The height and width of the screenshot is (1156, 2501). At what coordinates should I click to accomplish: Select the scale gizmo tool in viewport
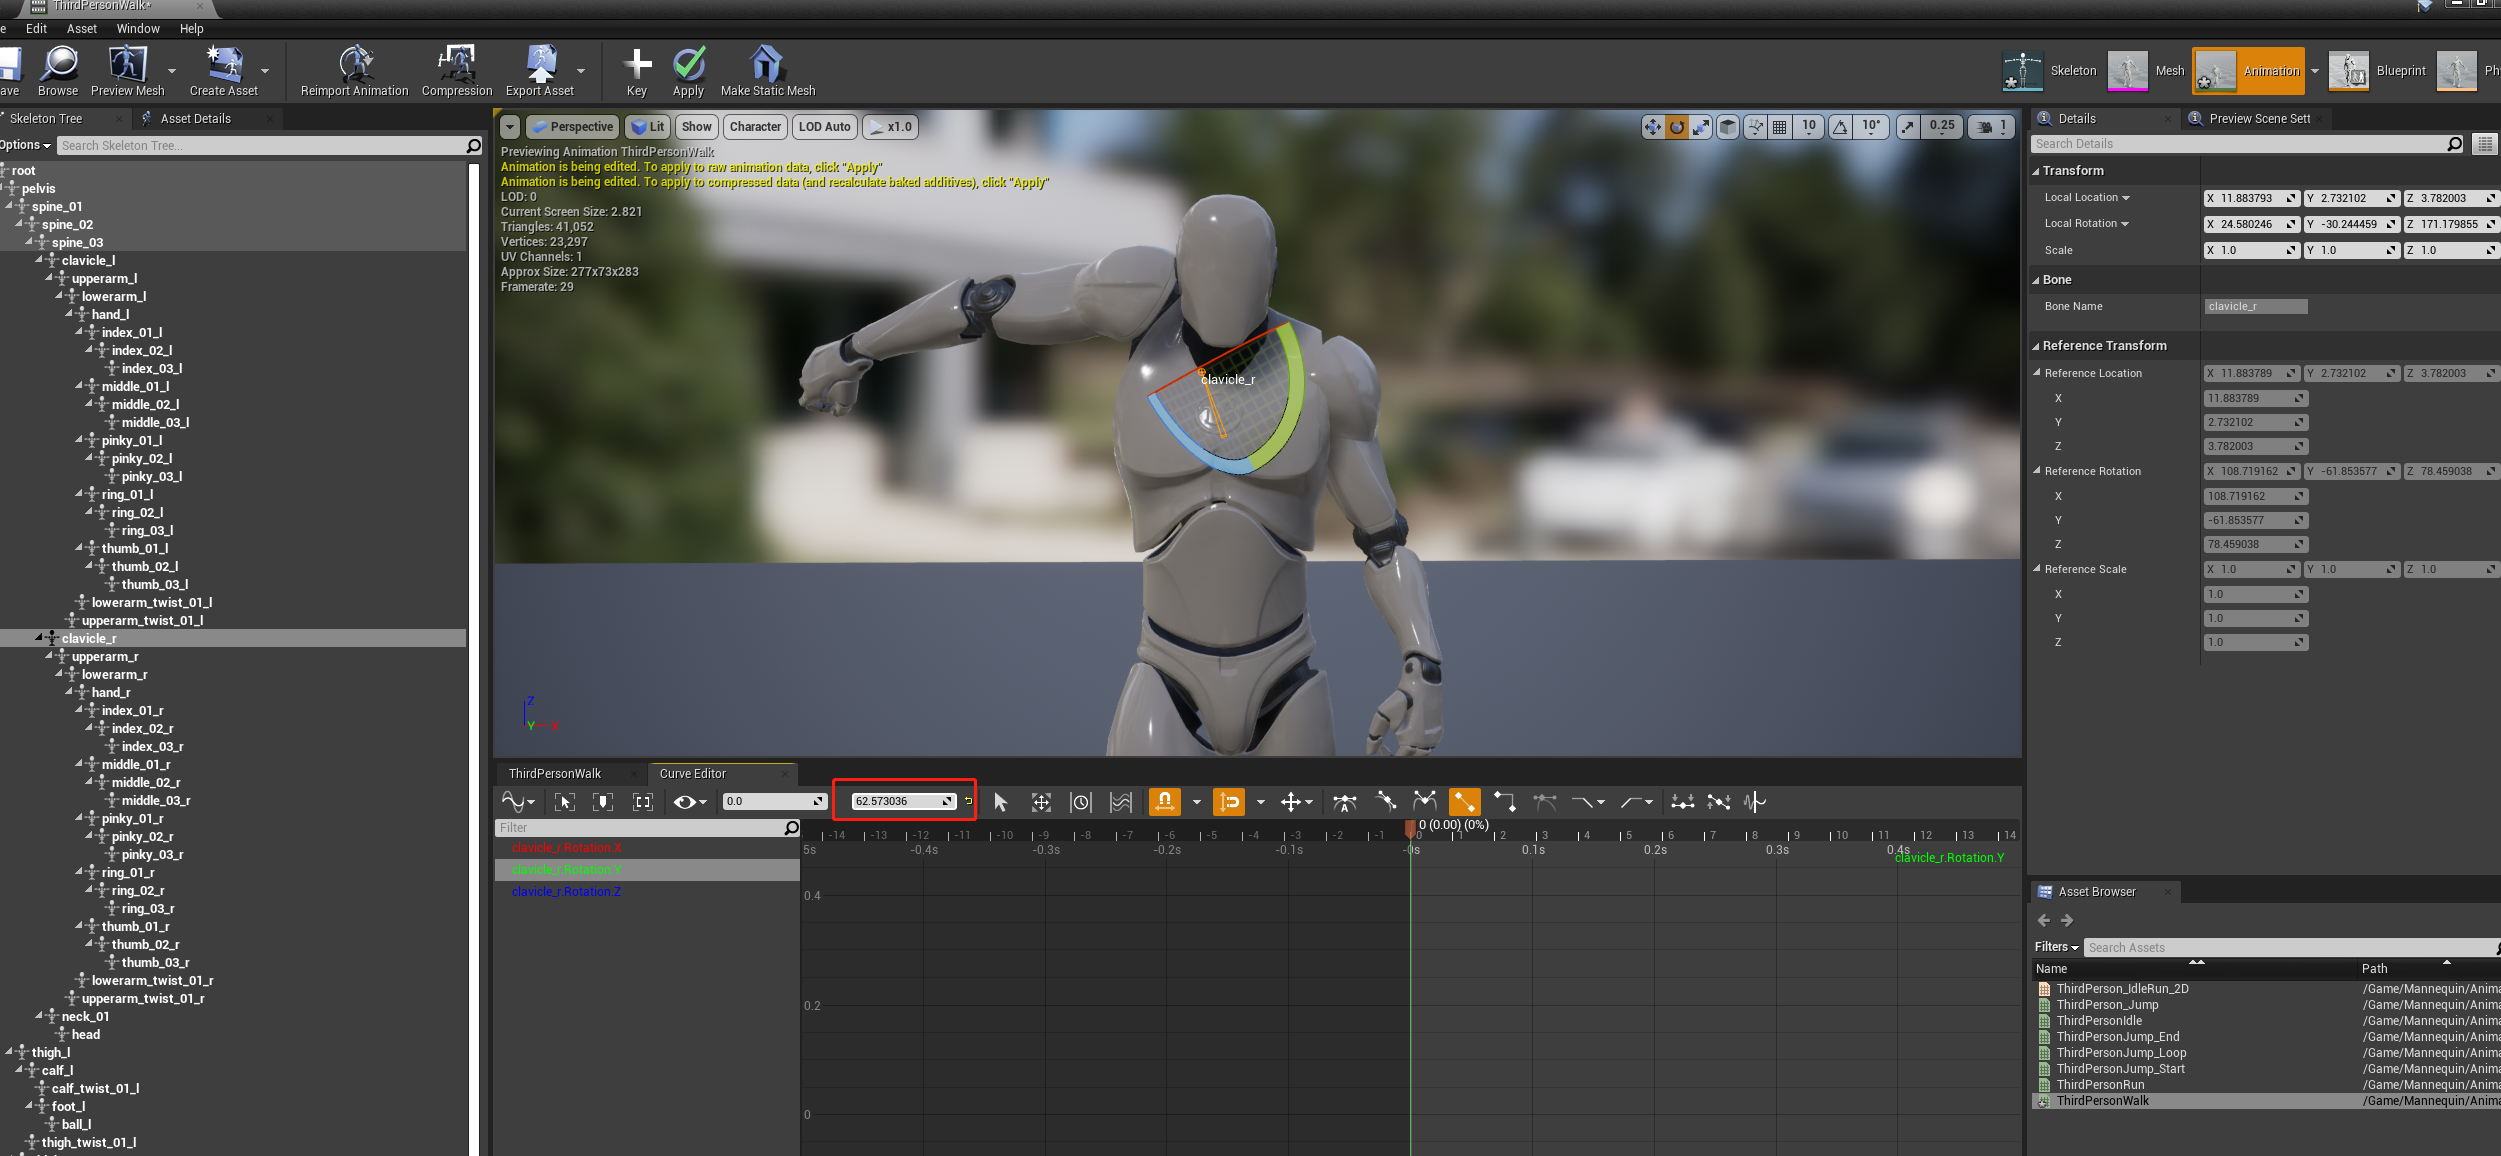1701,127
